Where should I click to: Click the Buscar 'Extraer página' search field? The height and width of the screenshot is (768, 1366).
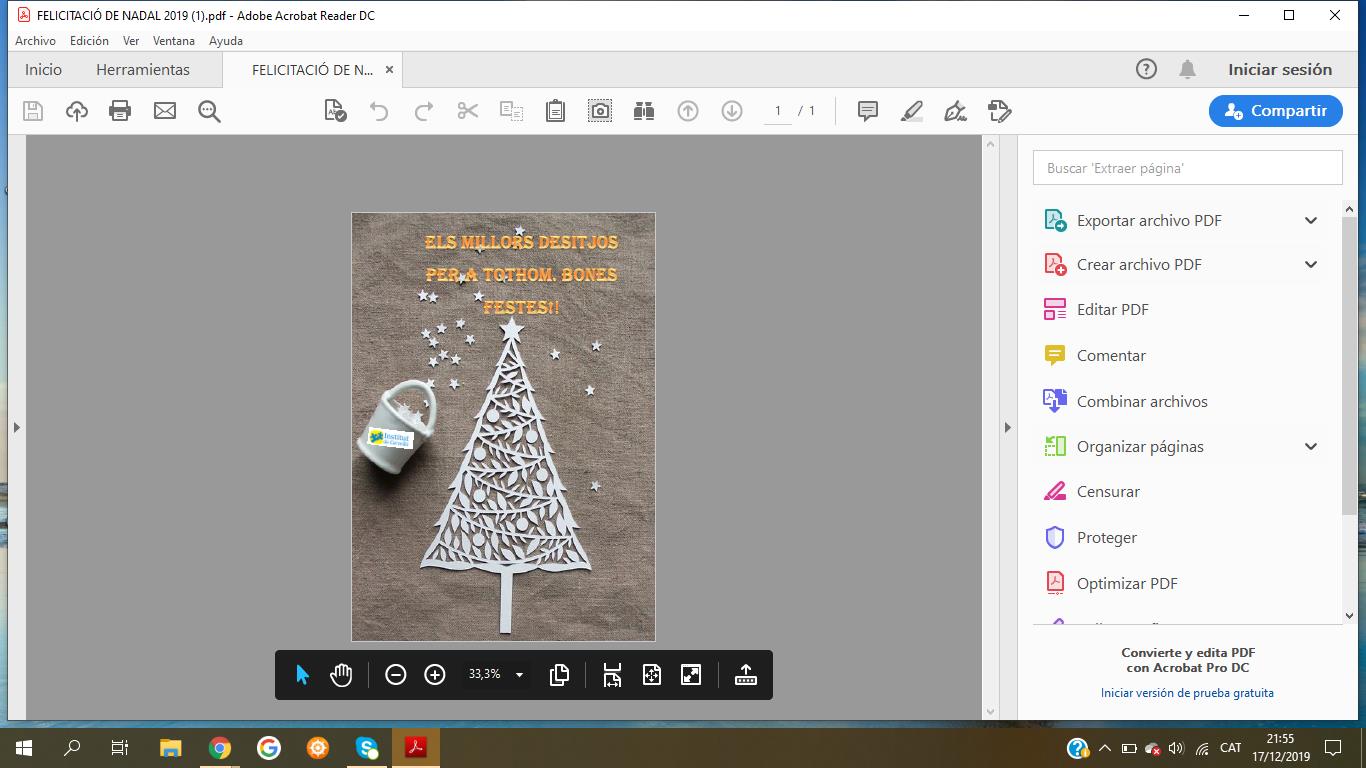pos(1187,168)
